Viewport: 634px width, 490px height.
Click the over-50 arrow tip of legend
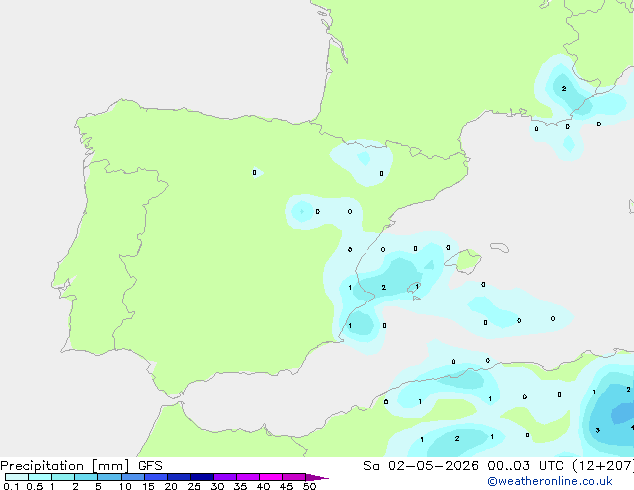pos(317,477)
